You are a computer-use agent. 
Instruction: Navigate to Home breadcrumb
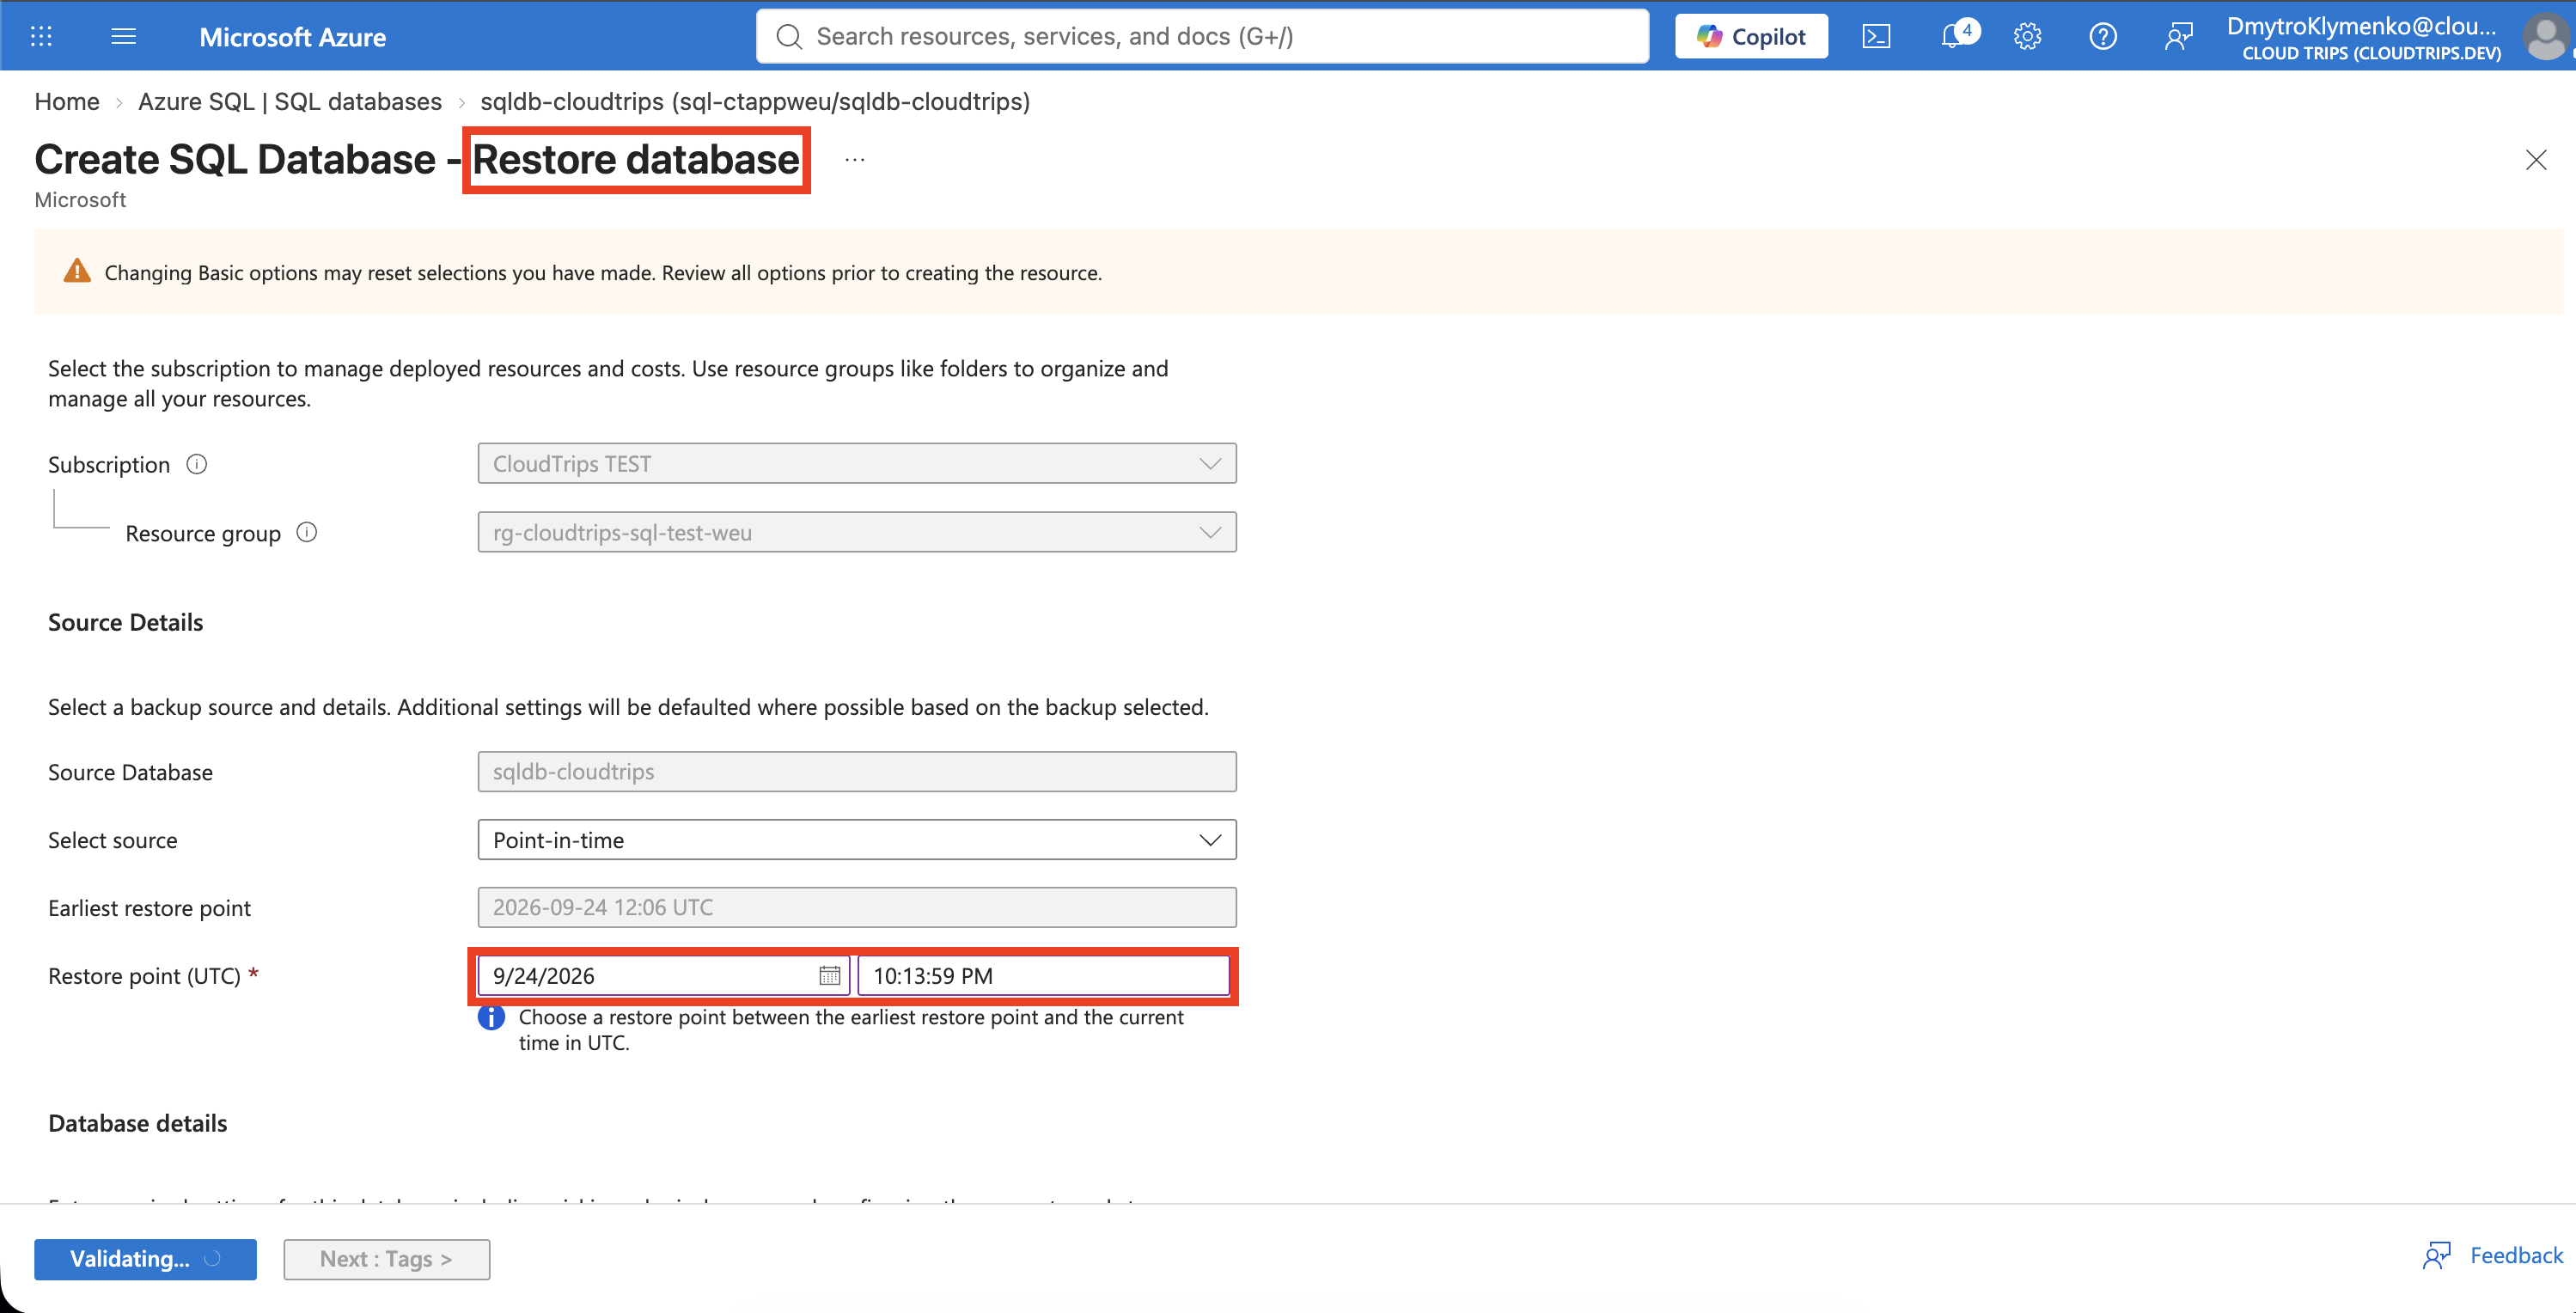point(67,101)
